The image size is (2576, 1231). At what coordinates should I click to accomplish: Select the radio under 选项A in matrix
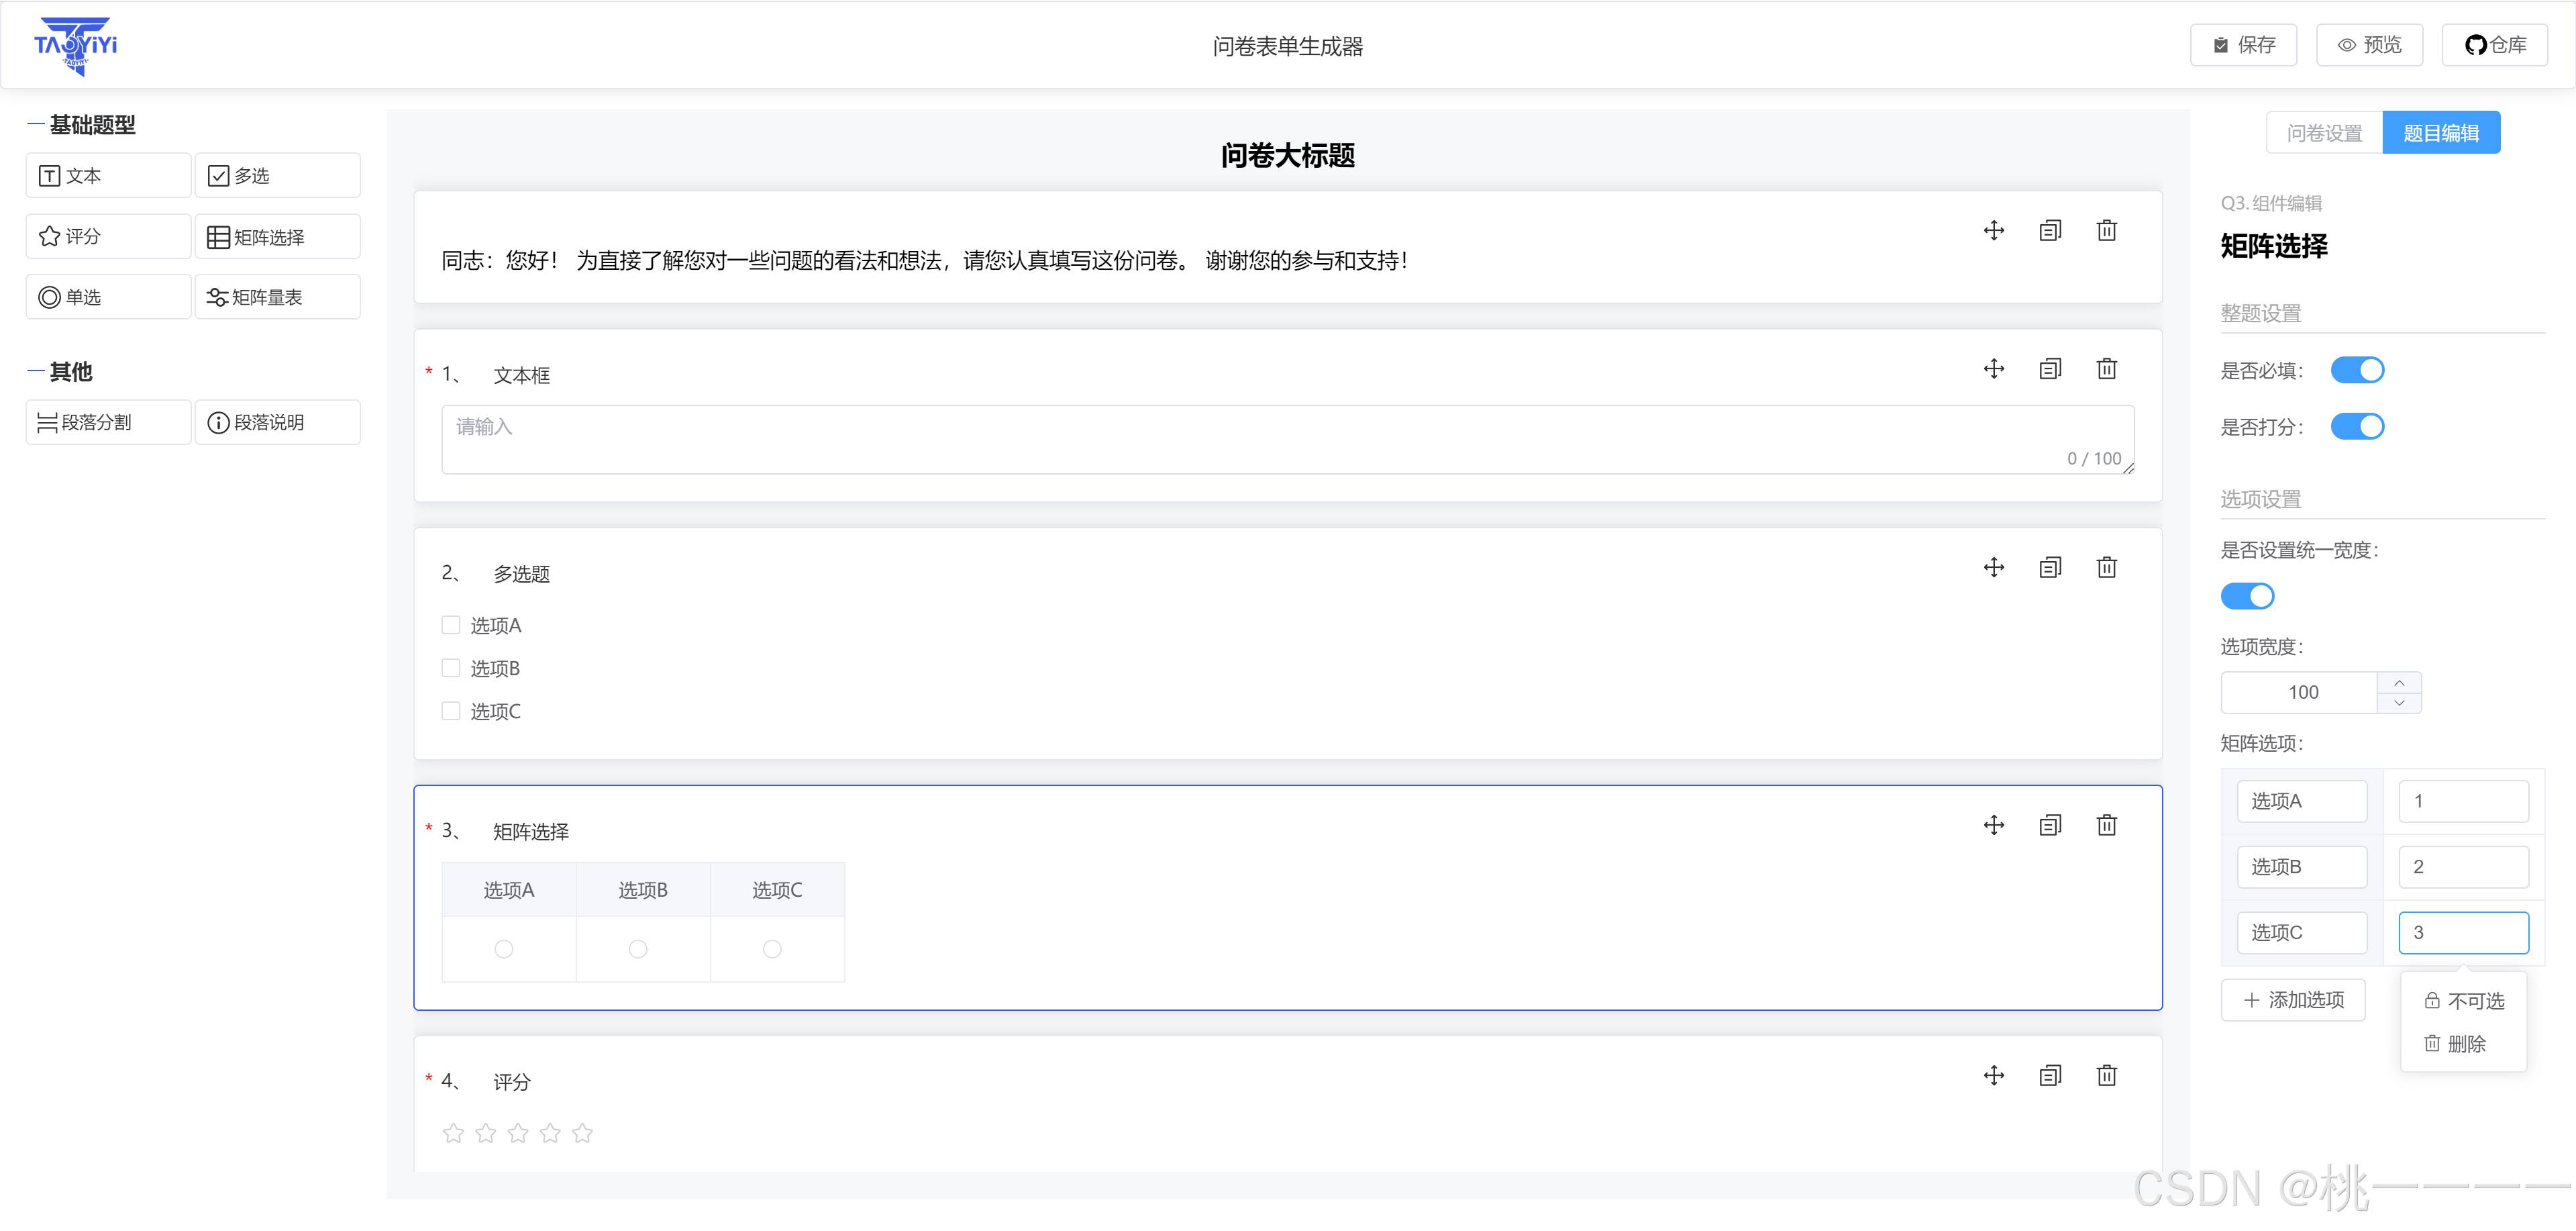(x=504, y=949)
